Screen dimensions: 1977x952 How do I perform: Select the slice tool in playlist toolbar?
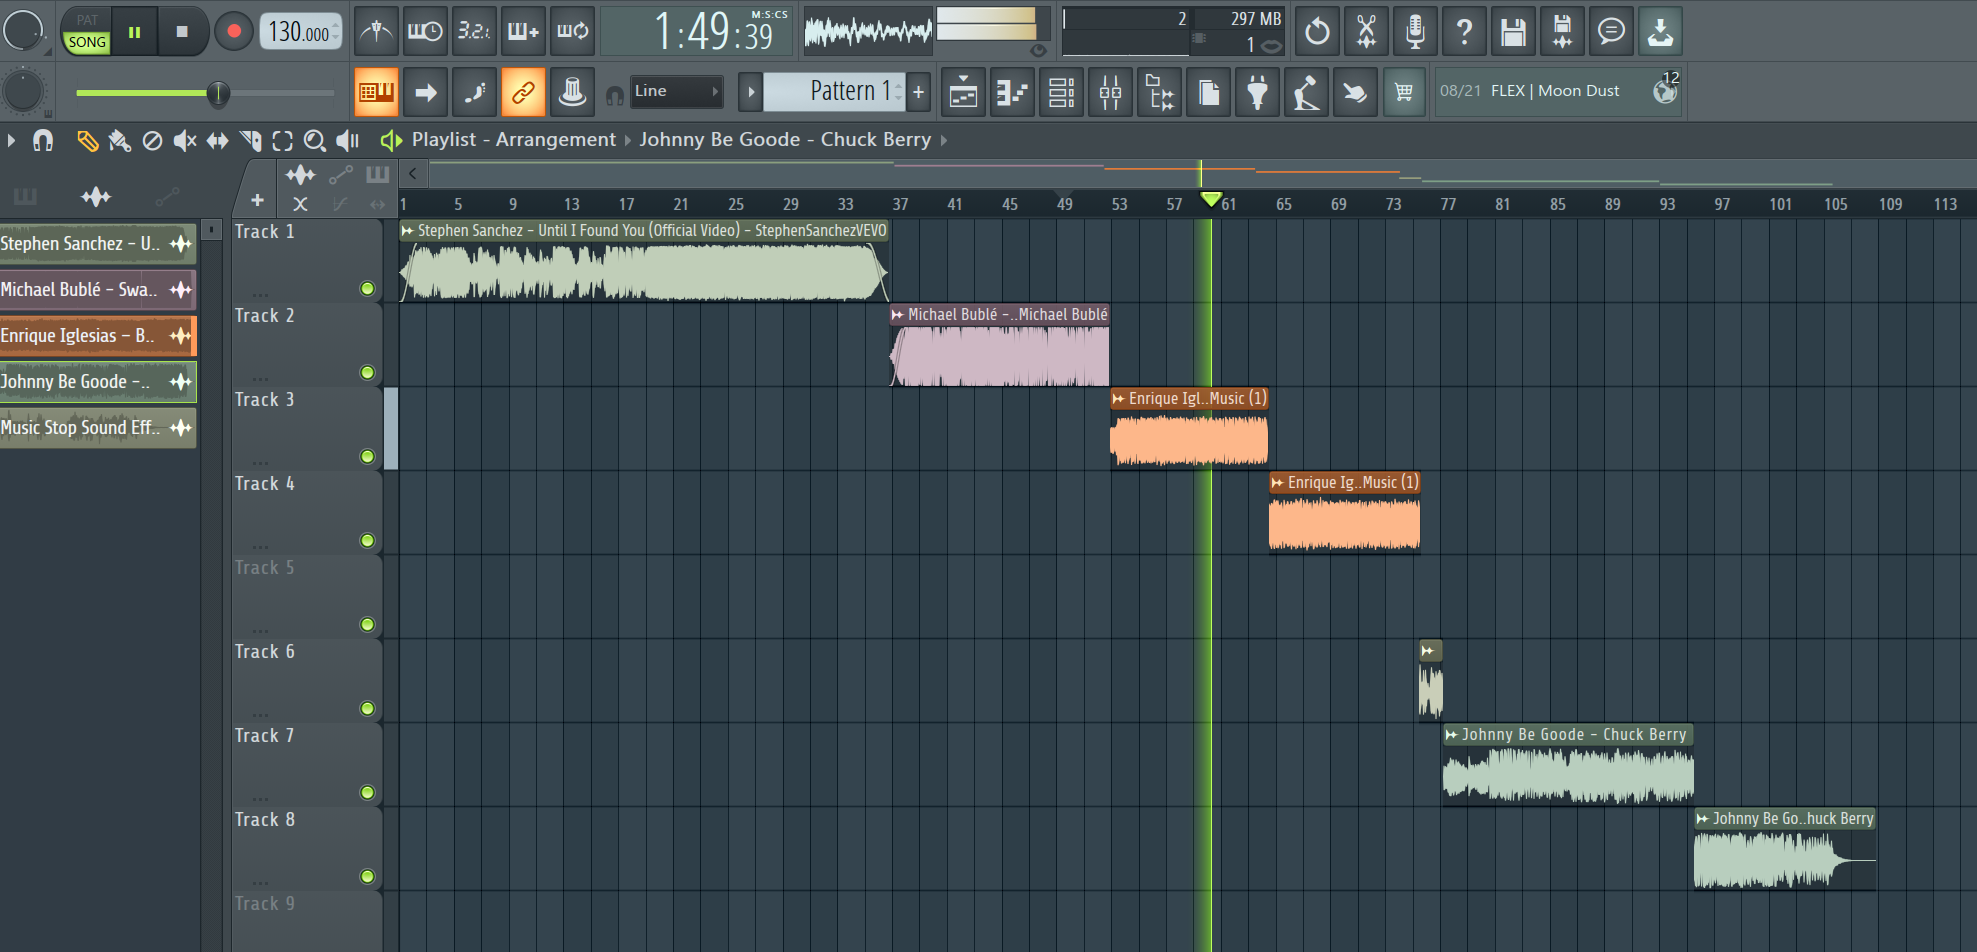(251, 141)
